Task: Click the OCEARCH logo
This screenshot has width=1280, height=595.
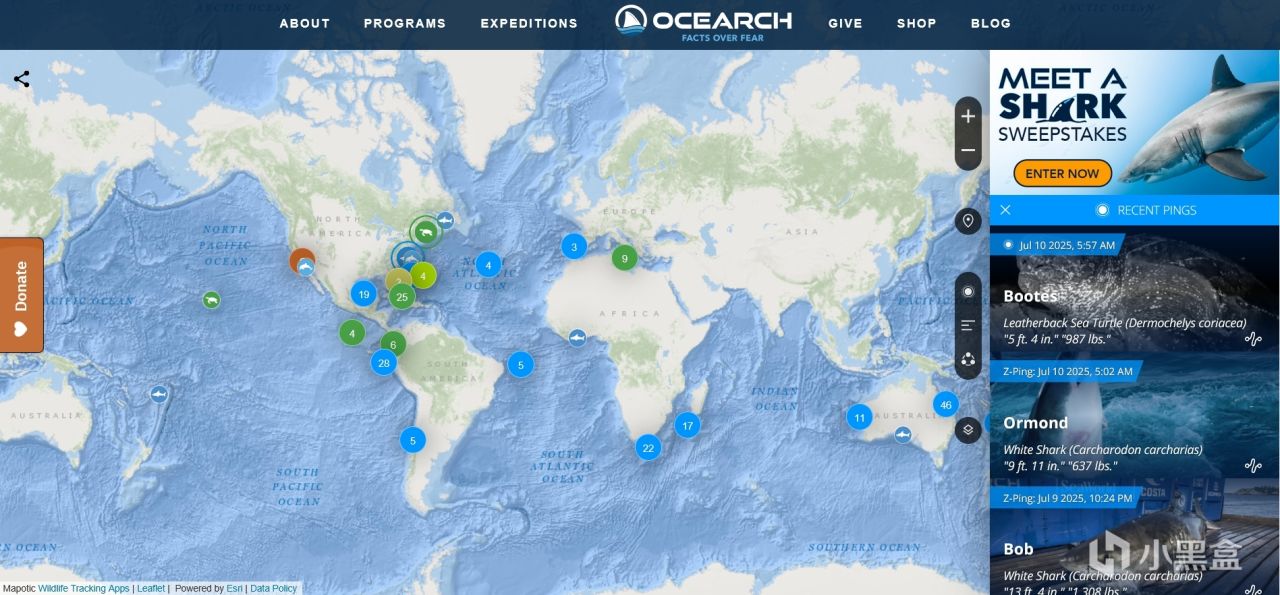Action: point(703,22)
